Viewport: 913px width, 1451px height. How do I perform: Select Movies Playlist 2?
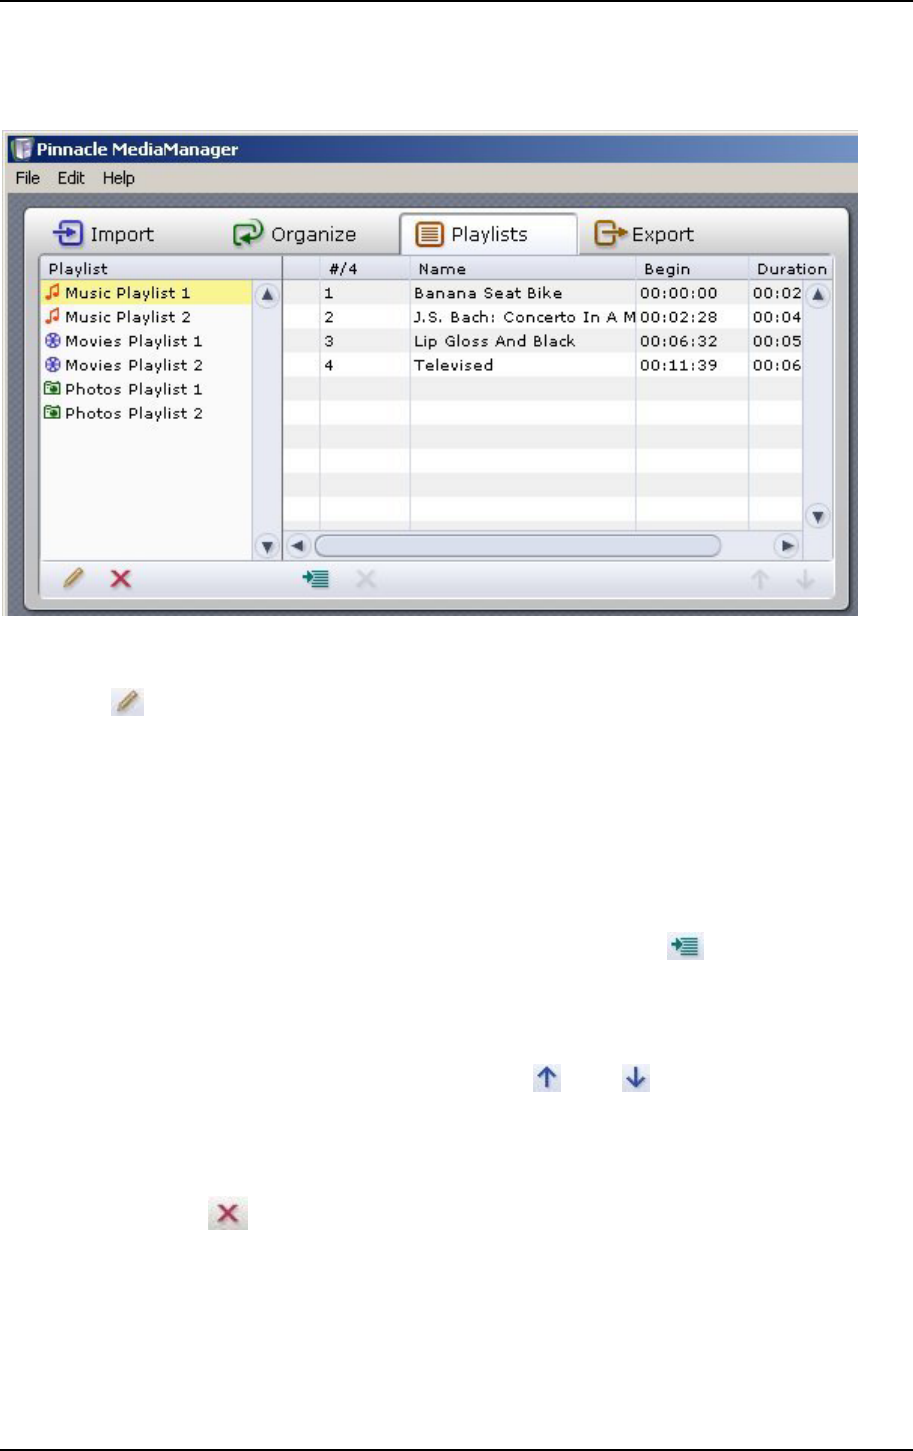pos(146,365)
